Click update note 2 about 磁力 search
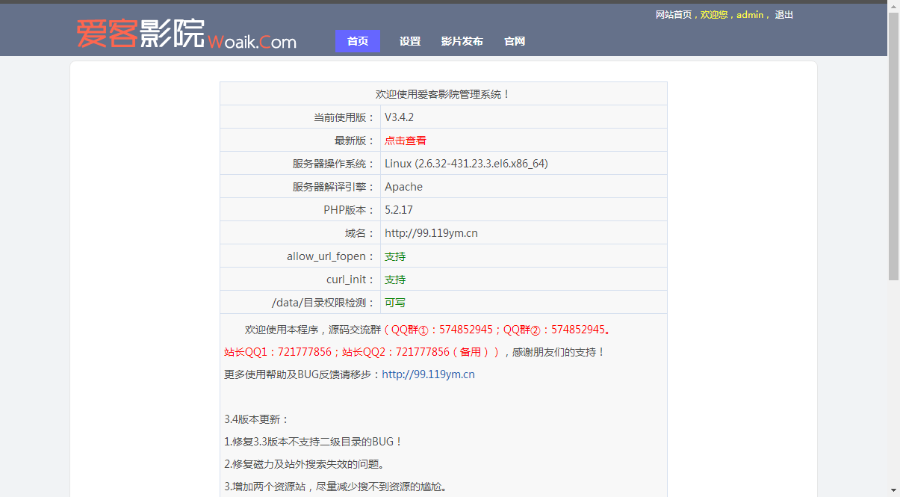Screen dimensions: 900x497 tap(304, 464)
